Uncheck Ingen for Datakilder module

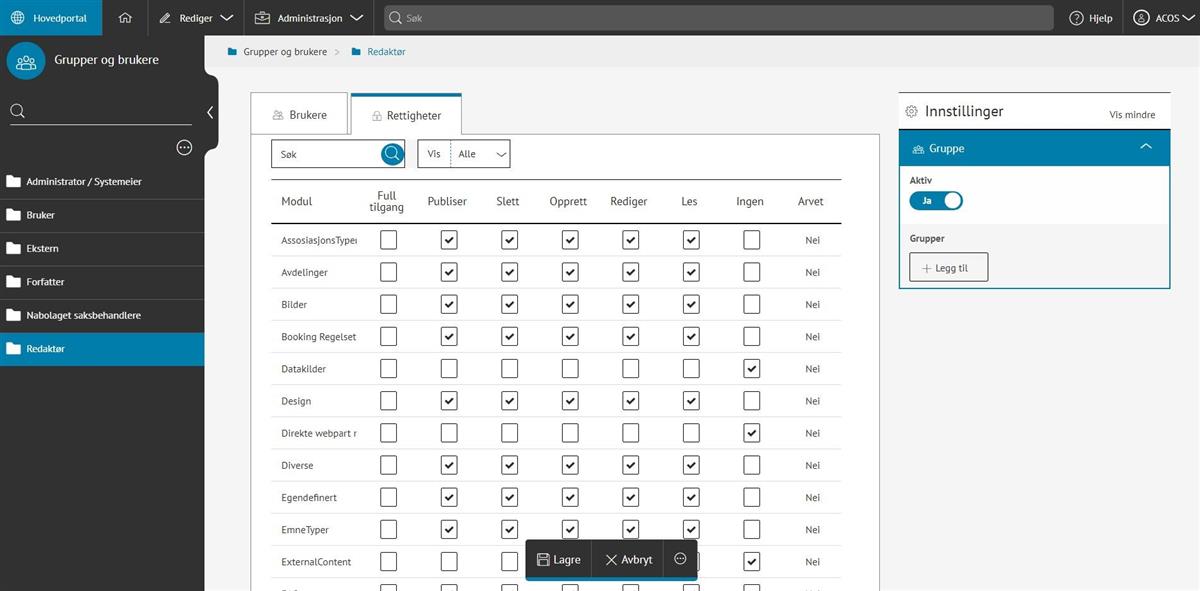pos(751,369)
